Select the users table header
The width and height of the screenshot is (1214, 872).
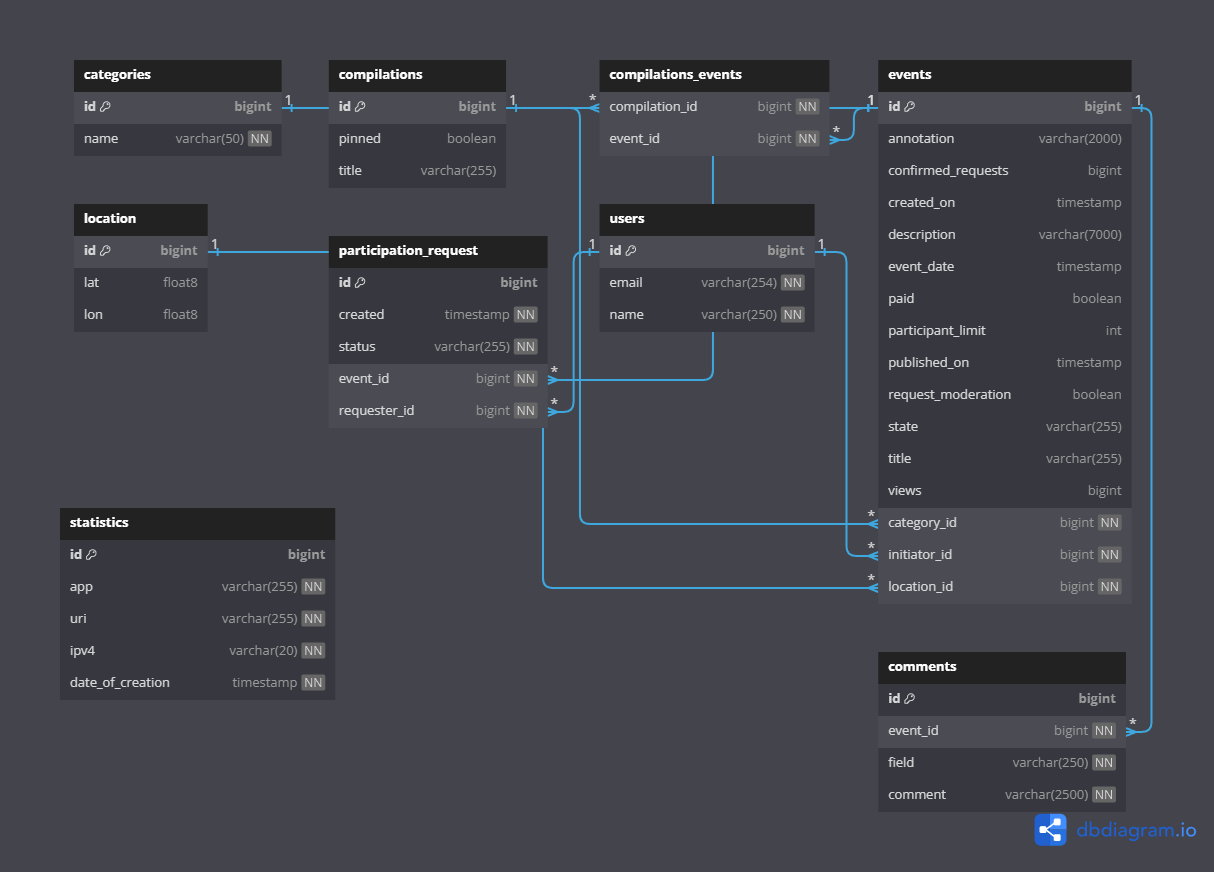[x=707, y=219]
